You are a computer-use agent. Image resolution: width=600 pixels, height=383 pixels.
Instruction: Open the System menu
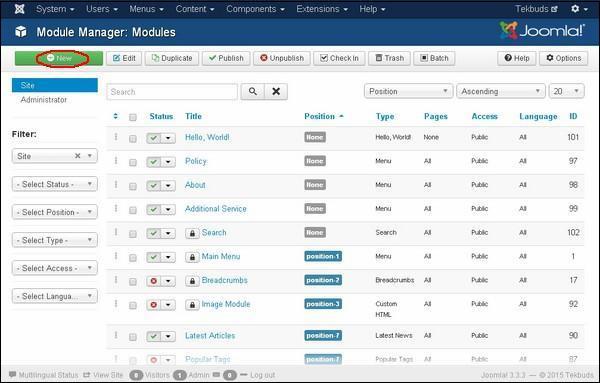55,9
